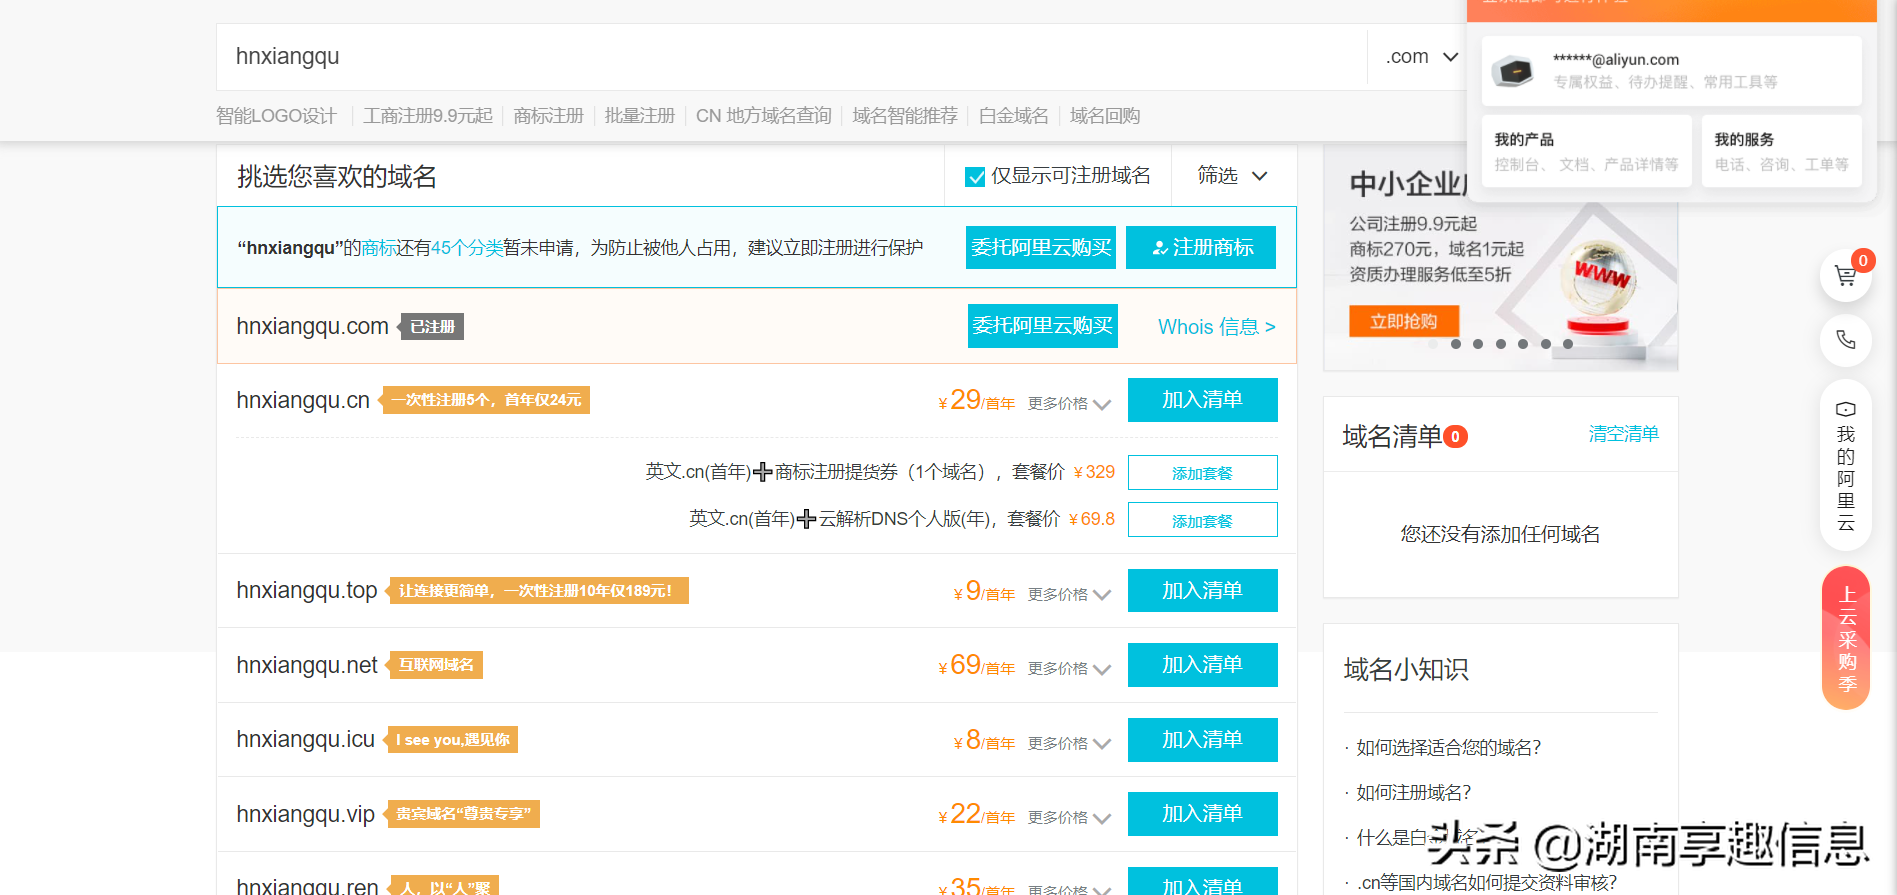The width and height of the screenshot is (1897, 895).
Task: Click the aliyun account avatar icon
Action: click(x=1512, y=71)
